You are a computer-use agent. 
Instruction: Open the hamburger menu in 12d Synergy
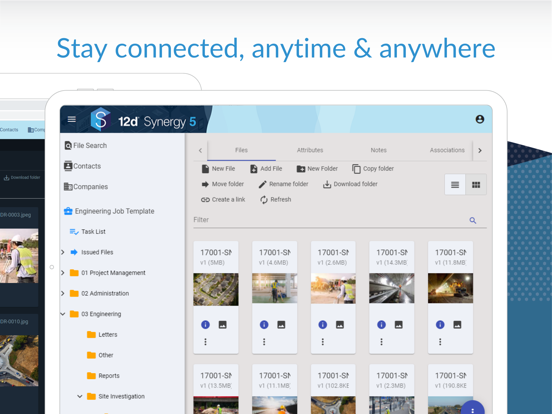(71, 119)
